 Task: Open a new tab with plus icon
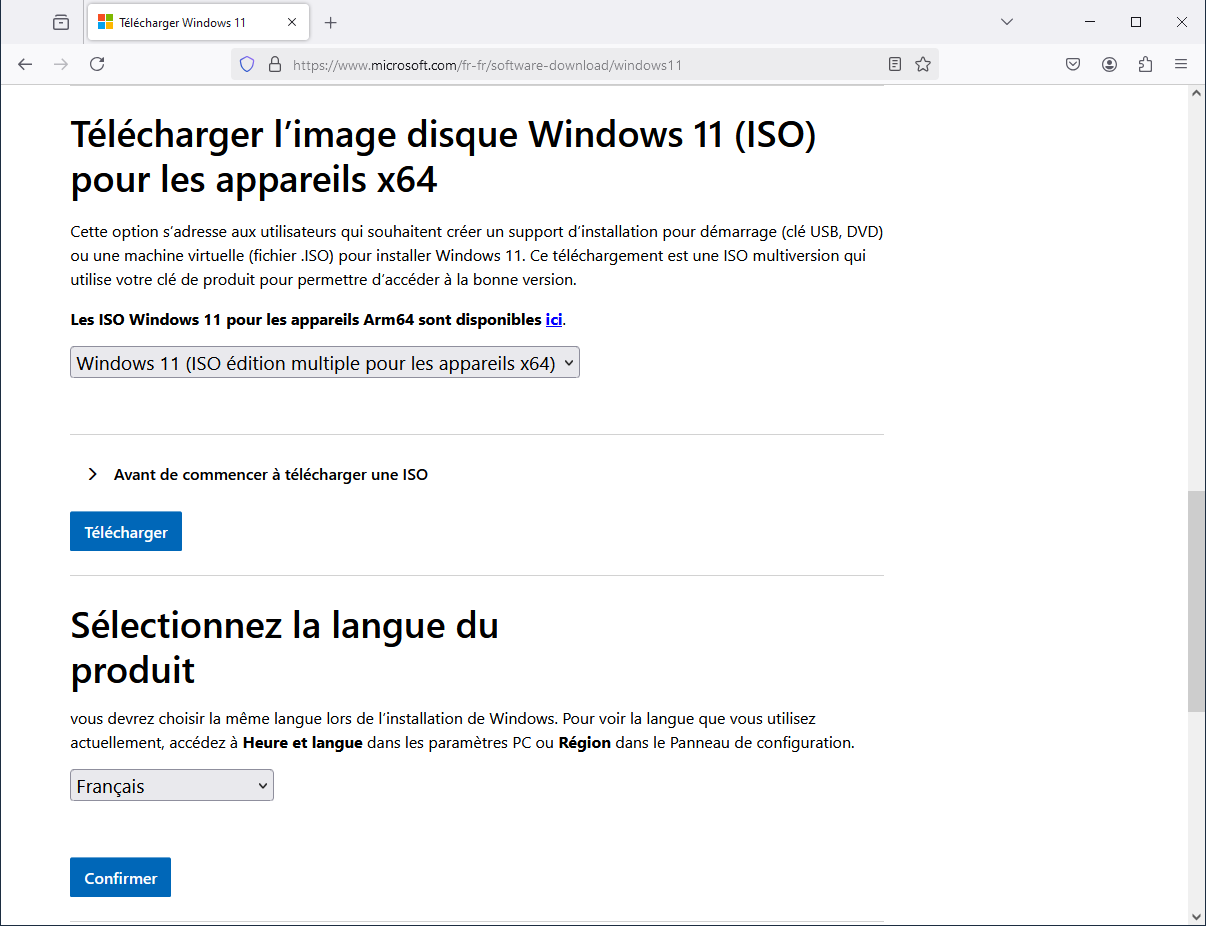click(x=331, y=22)
